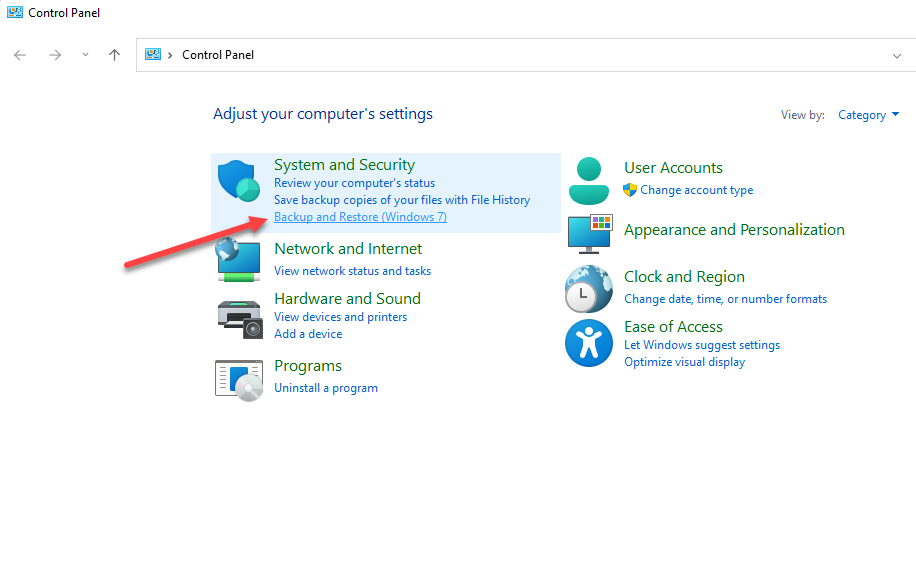This screenshot has height=565, width=916.
Task: Click the Hardware and Sound printer icon
Action: [238, 316]
